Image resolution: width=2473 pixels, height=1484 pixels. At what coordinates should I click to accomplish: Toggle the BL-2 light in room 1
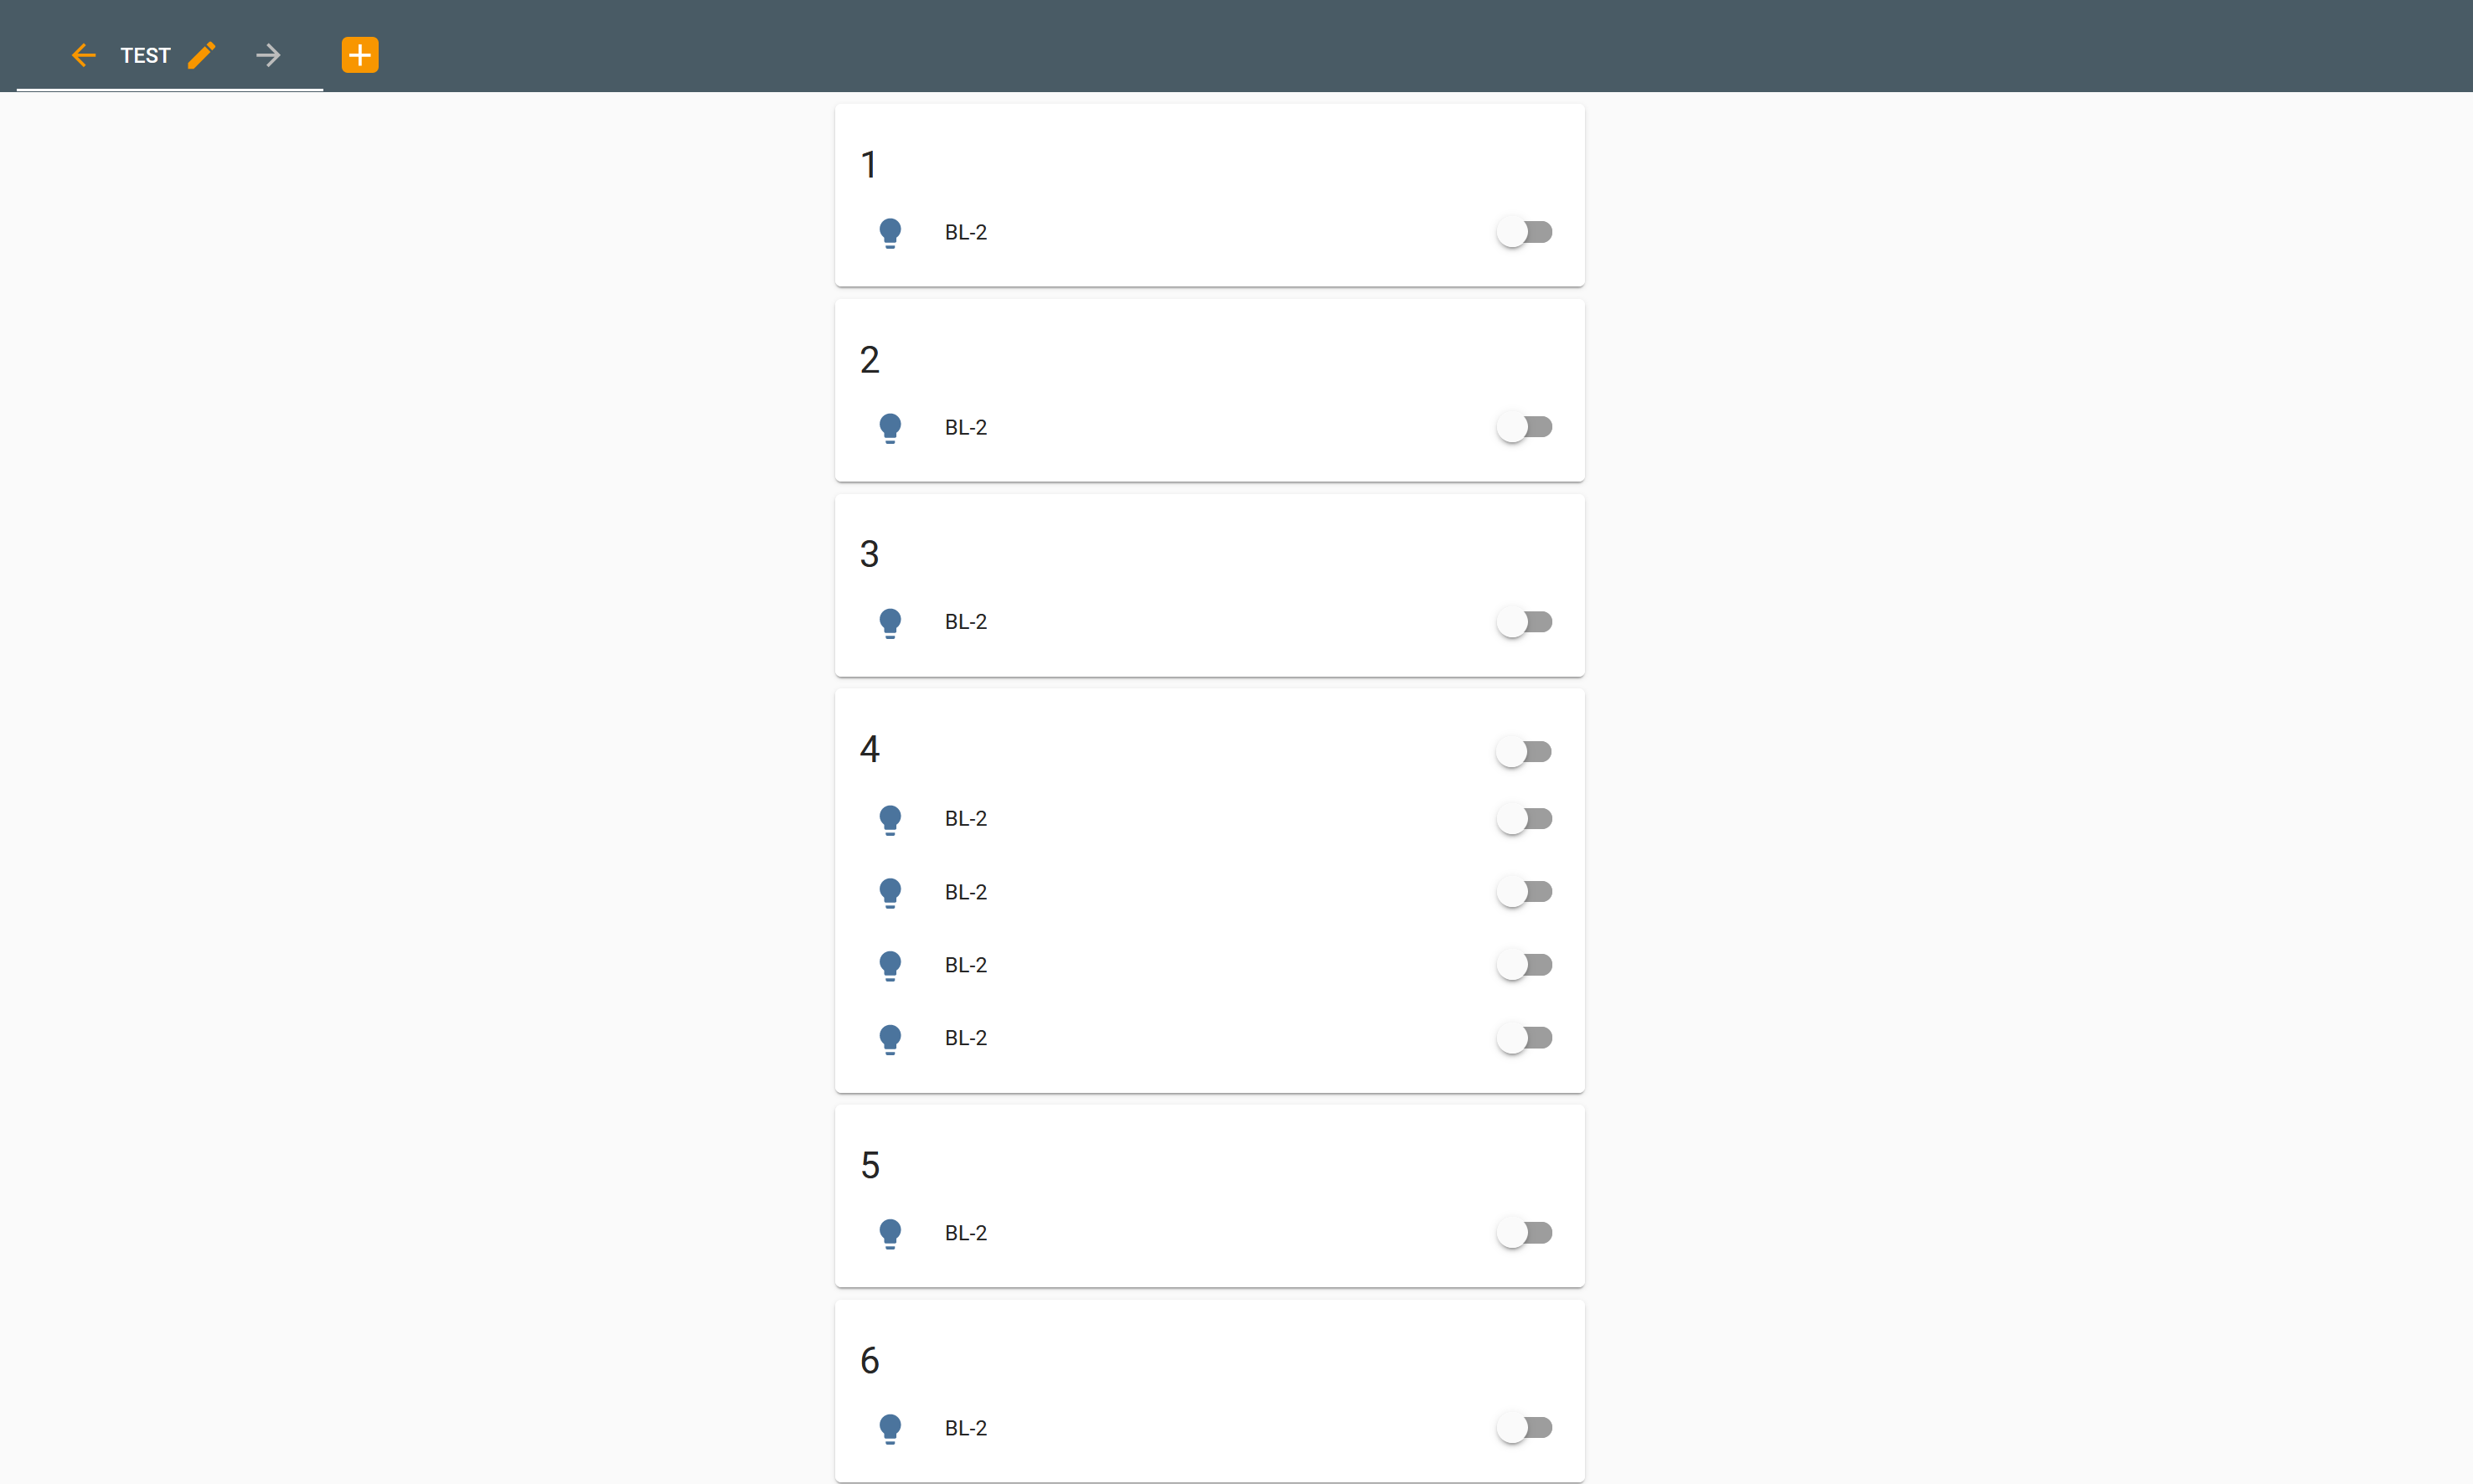coord(1524,232)
